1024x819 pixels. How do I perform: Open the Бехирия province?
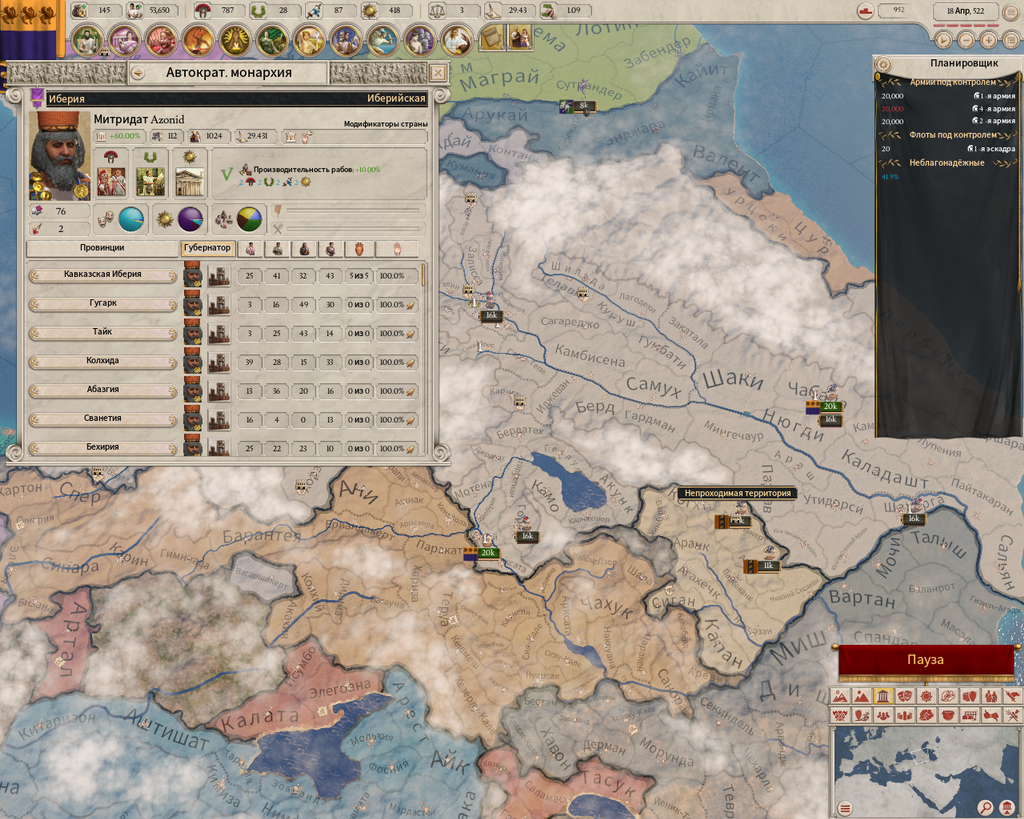pyautogui.click(x=103, y=447)
